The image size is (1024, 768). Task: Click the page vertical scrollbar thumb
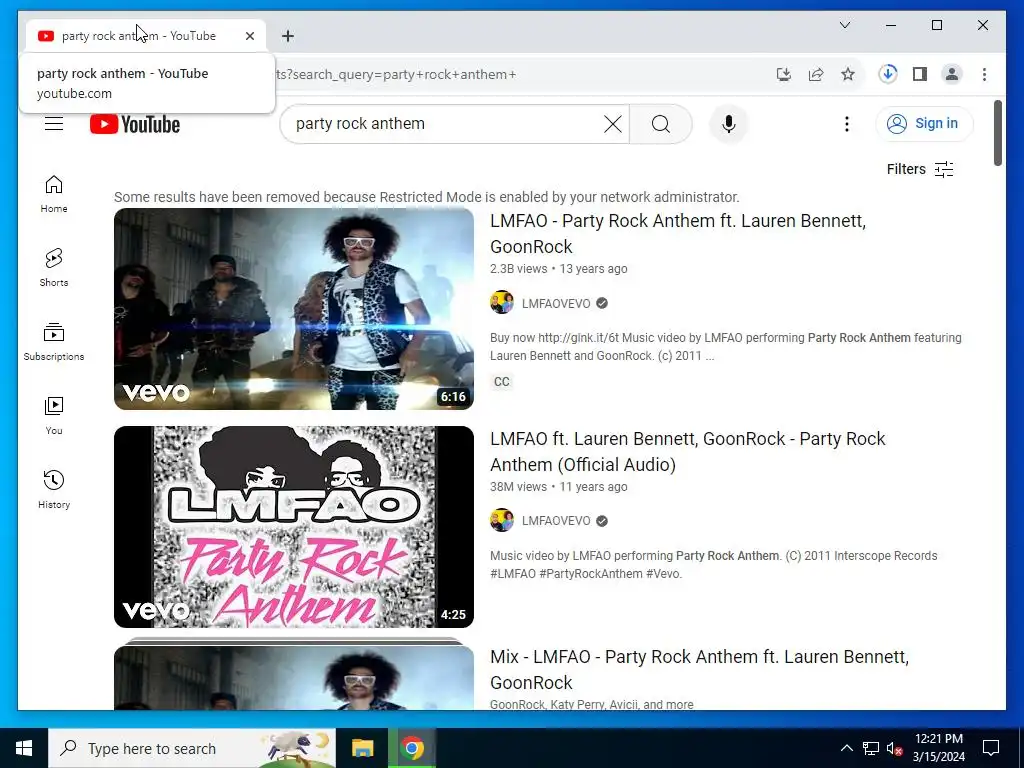click(997, 133)
